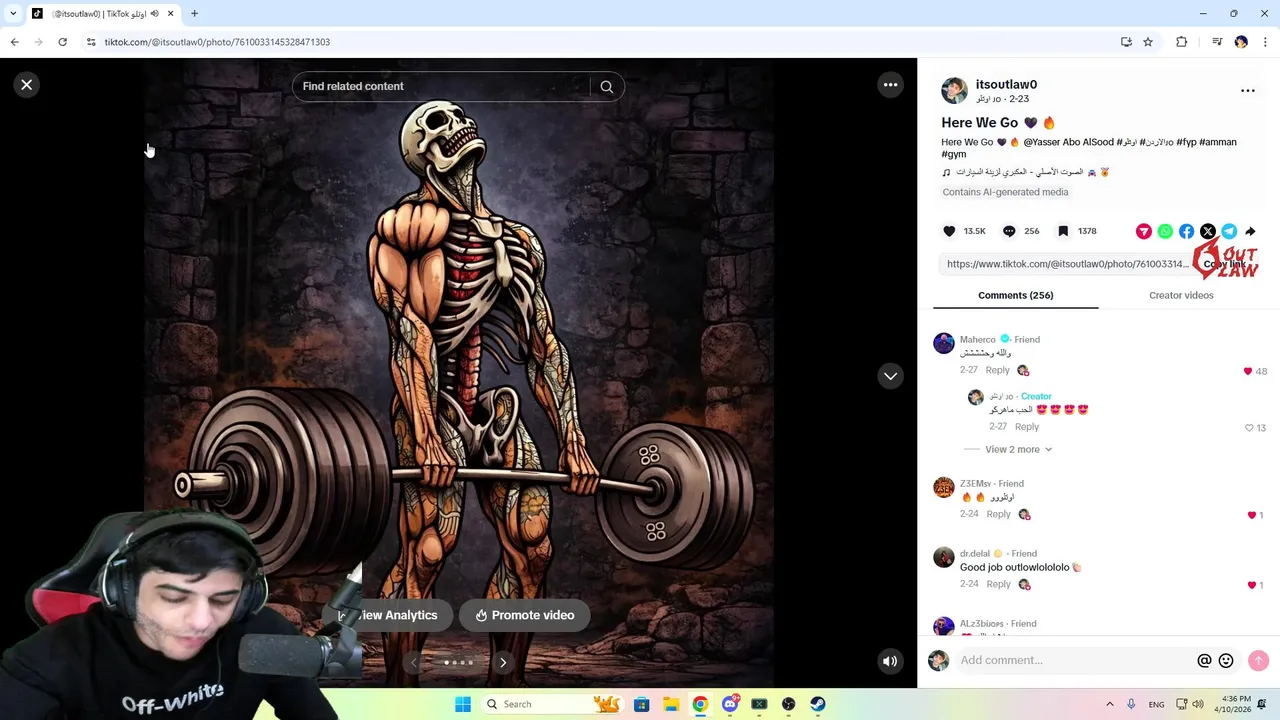1280x720 pixels.
Task: Share to Telegram
Action: [x=1229, y=231]
